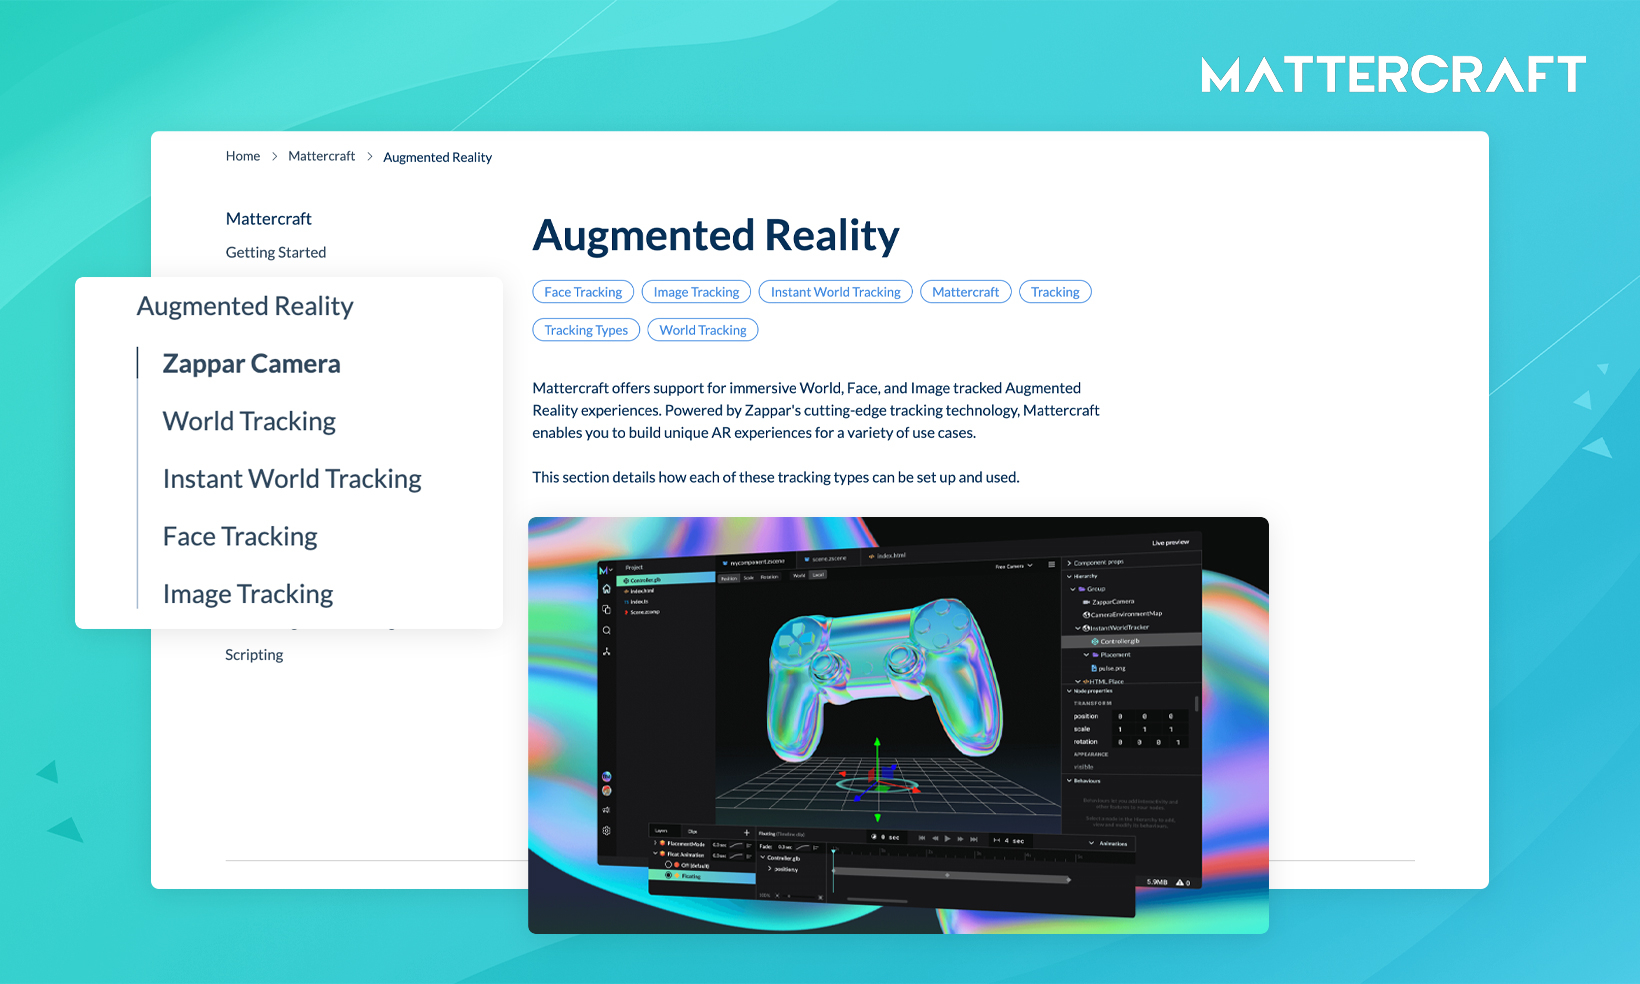The height and width of the screenshot is (984, 1640).
Task: Open Zappar Camera in sidebar navigation
Action: coord(252,364)
